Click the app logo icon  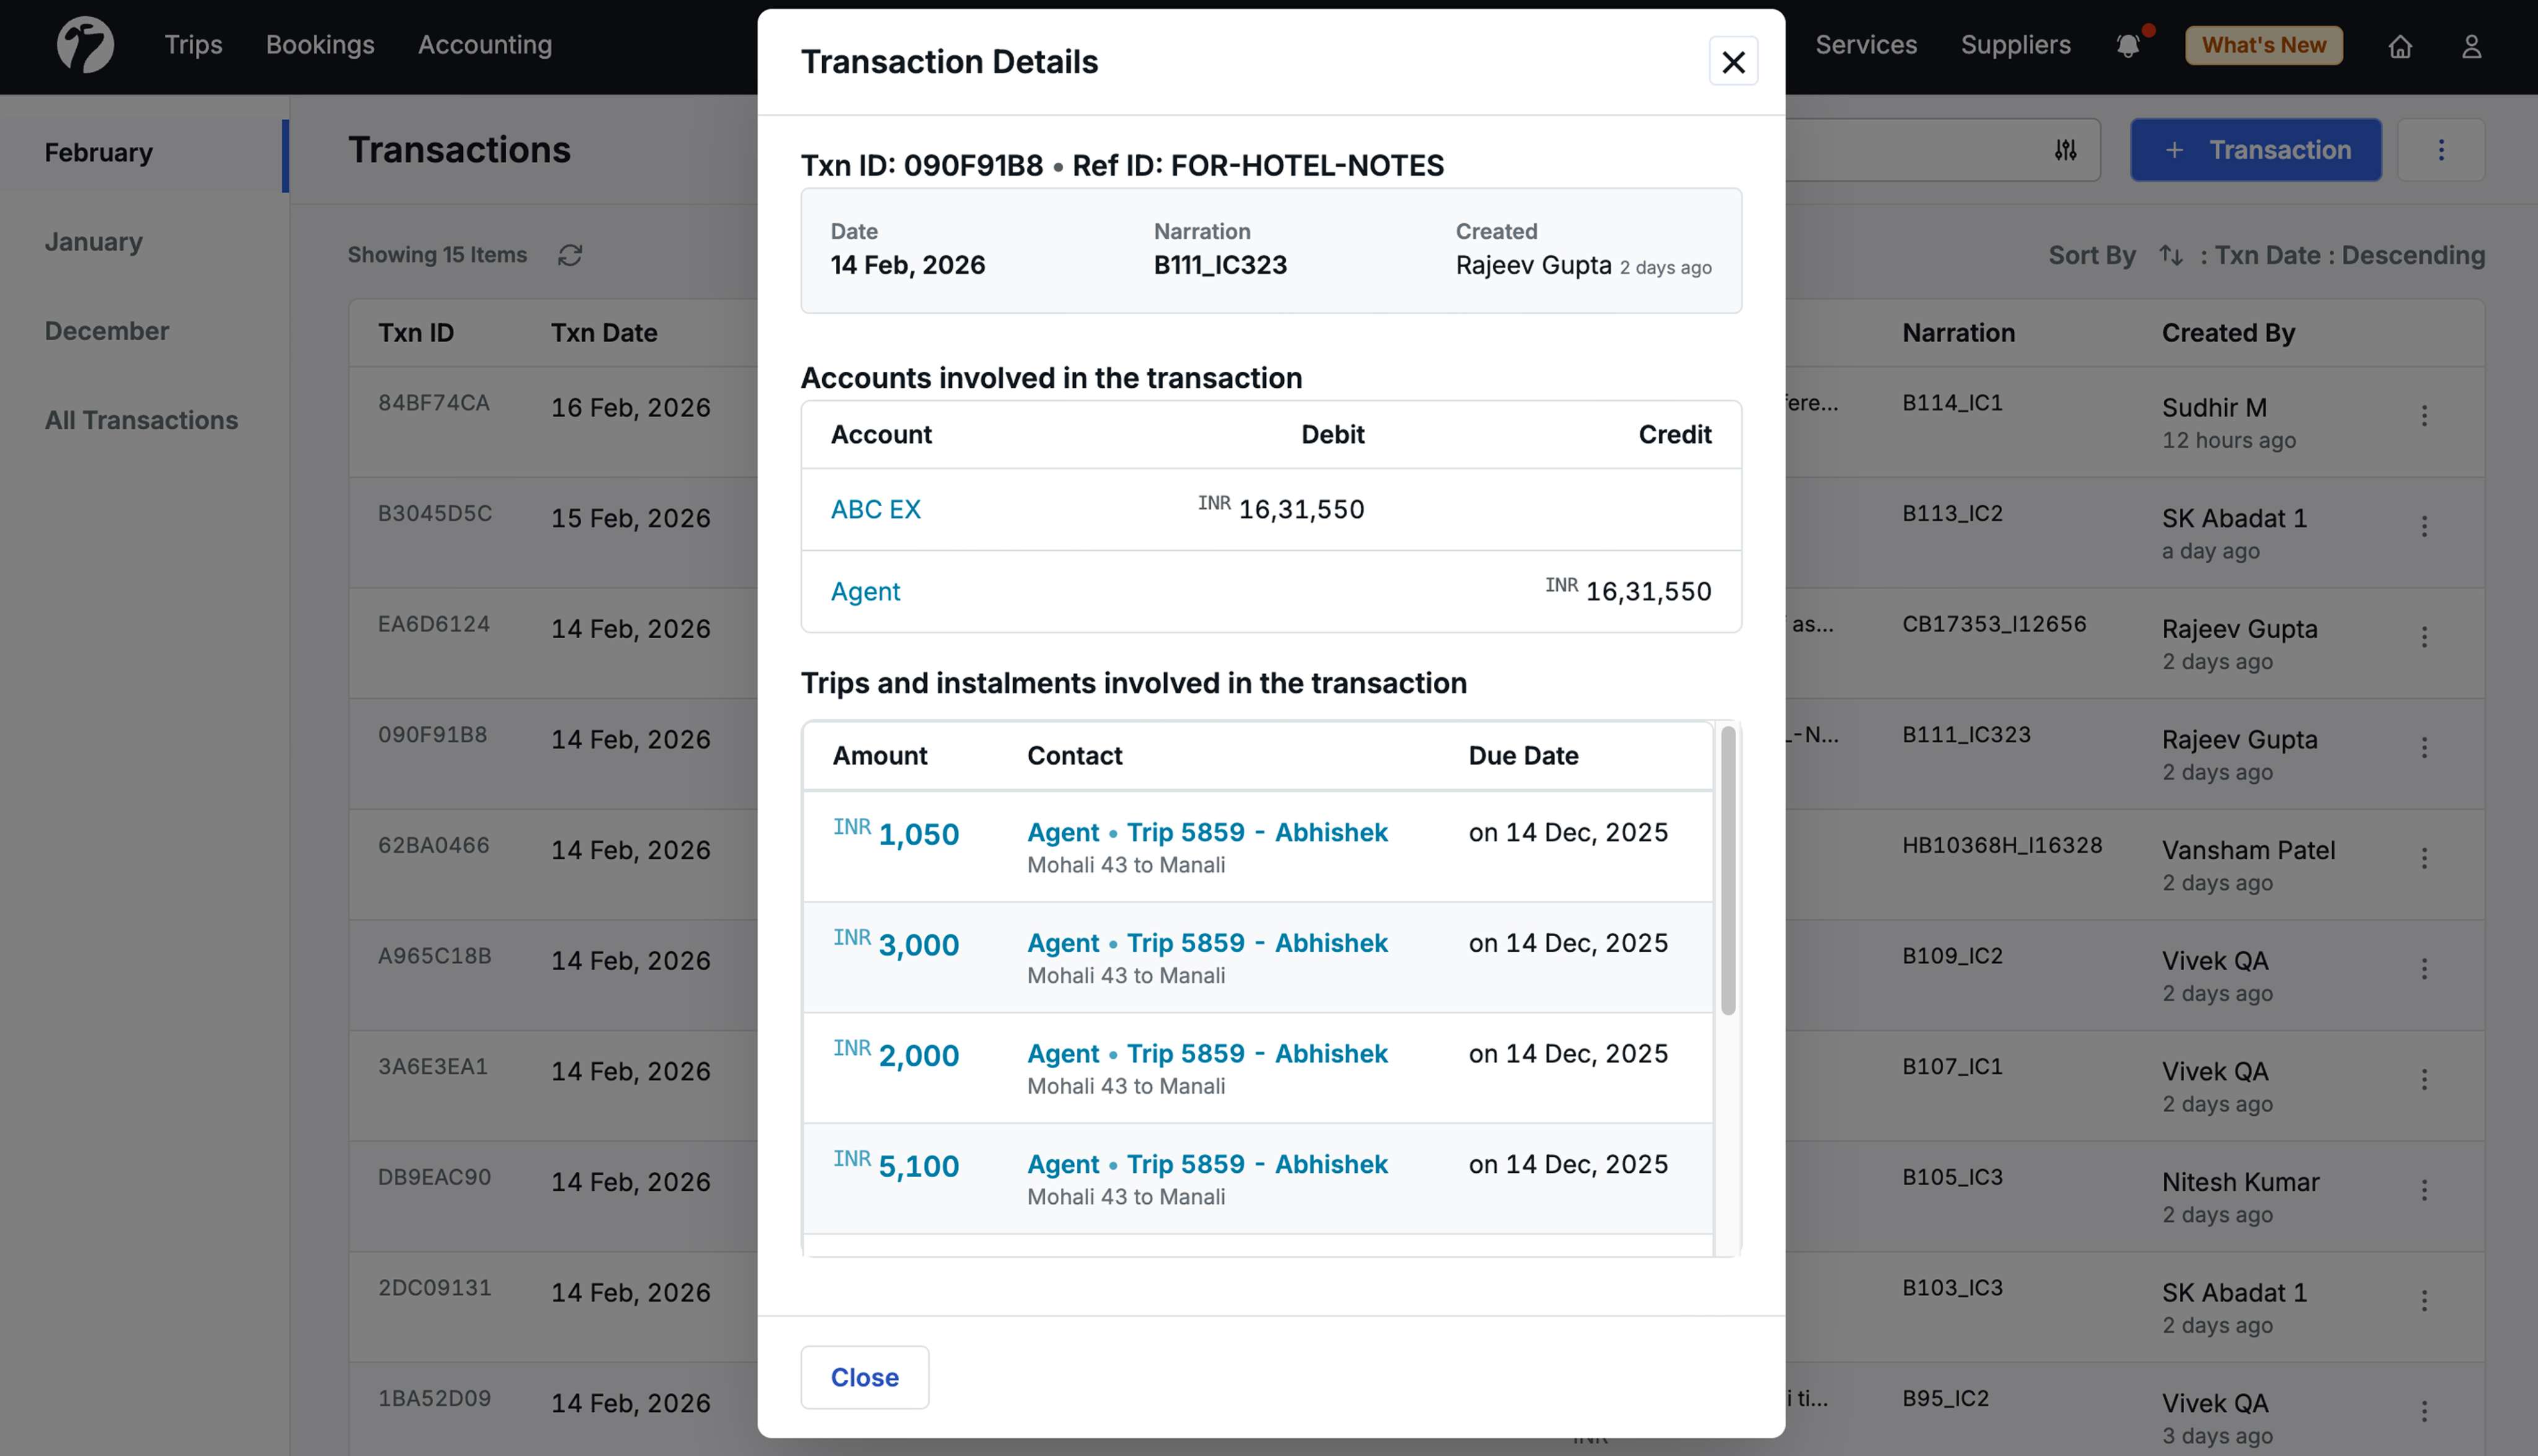[85, 45]
